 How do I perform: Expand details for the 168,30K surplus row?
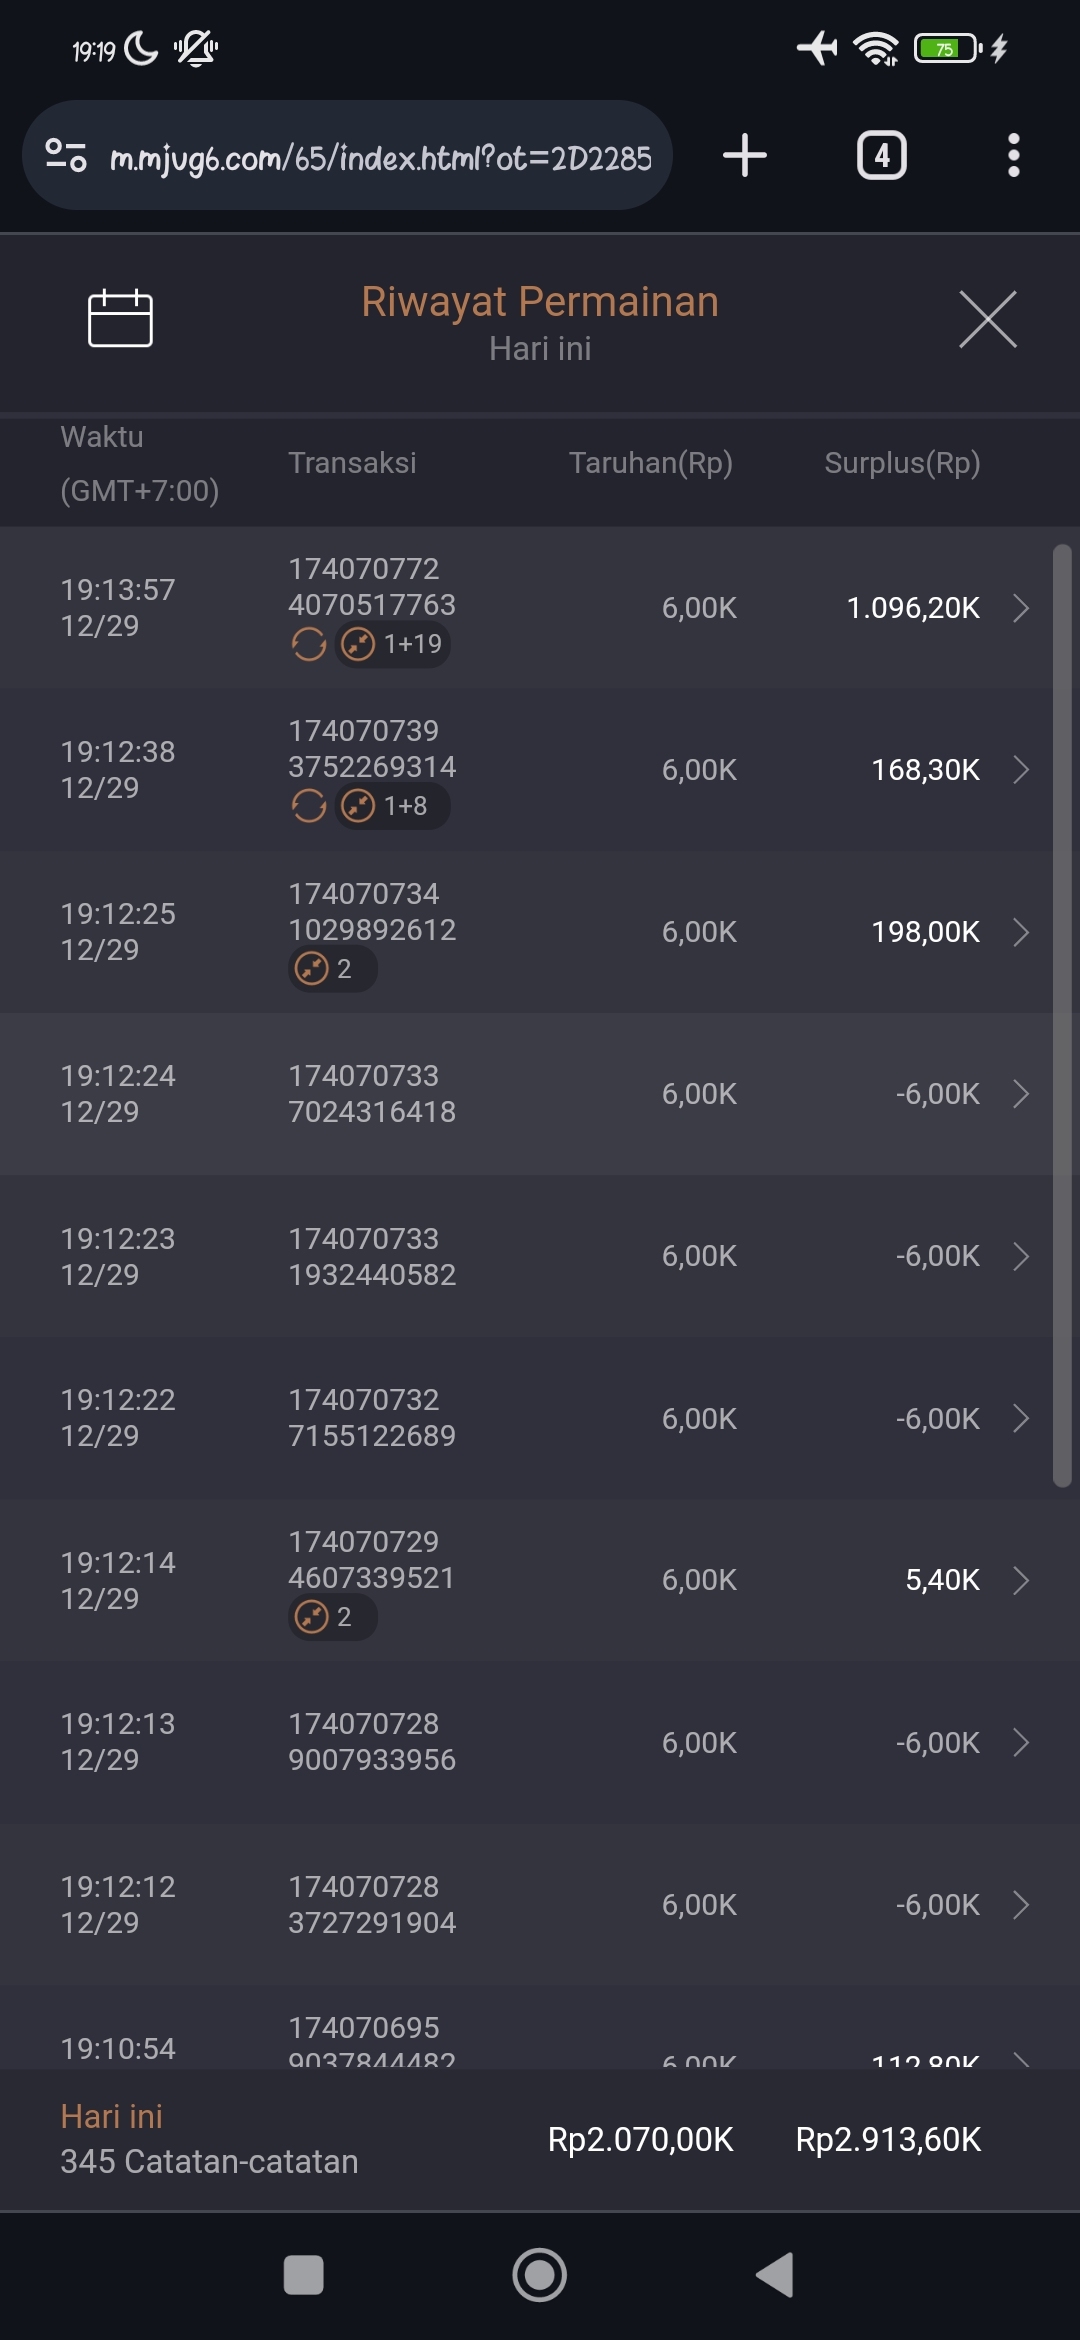tap(1020, 770)
